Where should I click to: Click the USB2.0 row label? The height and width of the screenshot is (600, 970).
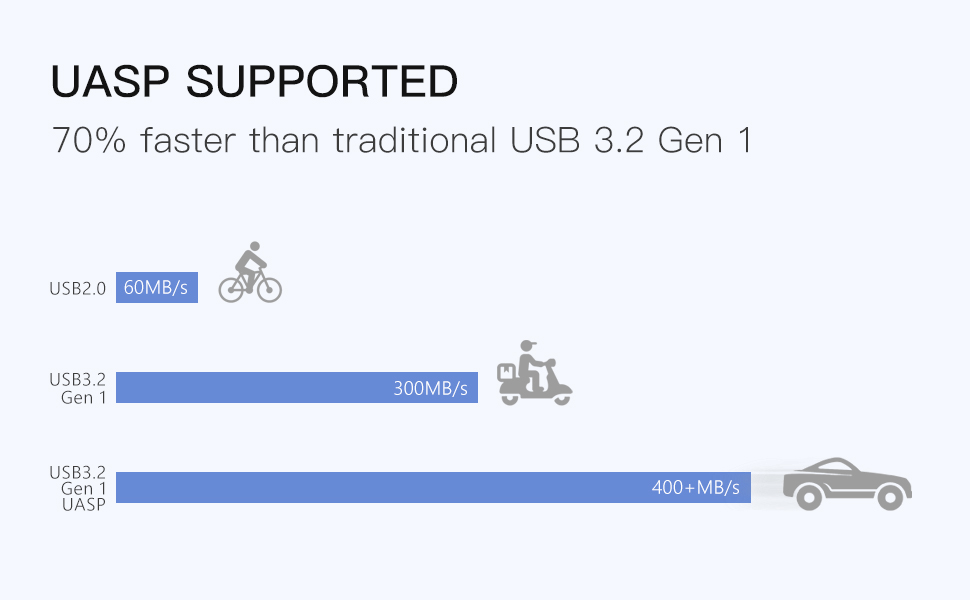point(77,289)
